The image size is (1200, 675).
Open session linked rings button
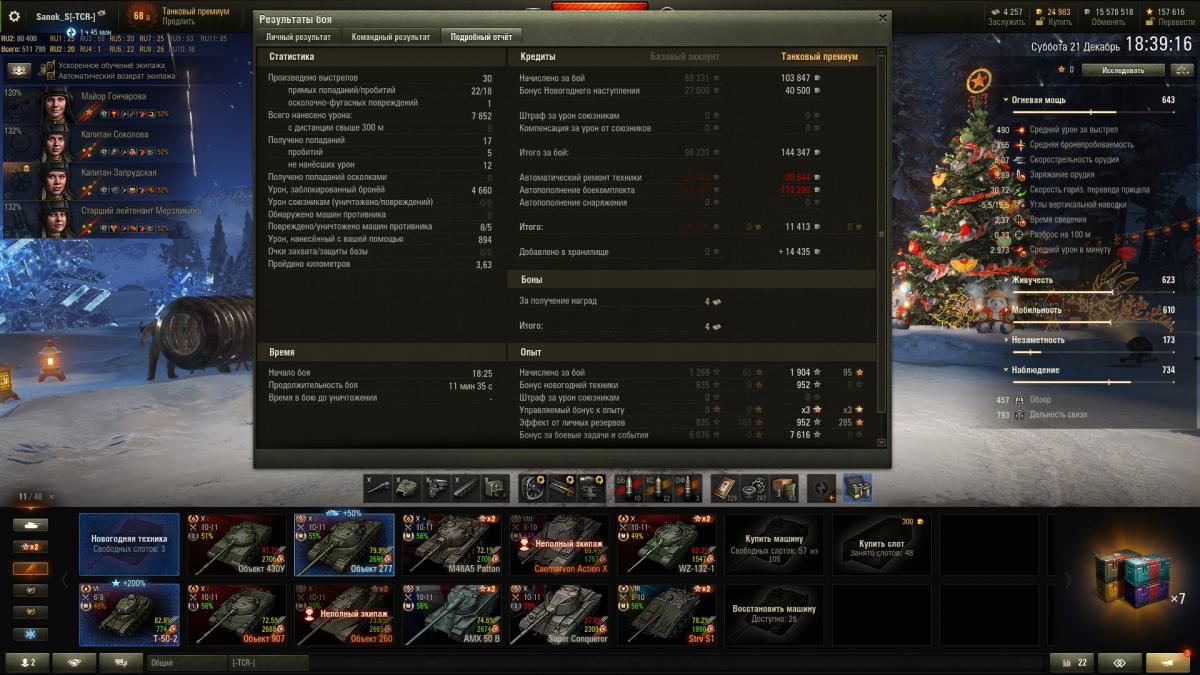click(x=1119, y=662)
